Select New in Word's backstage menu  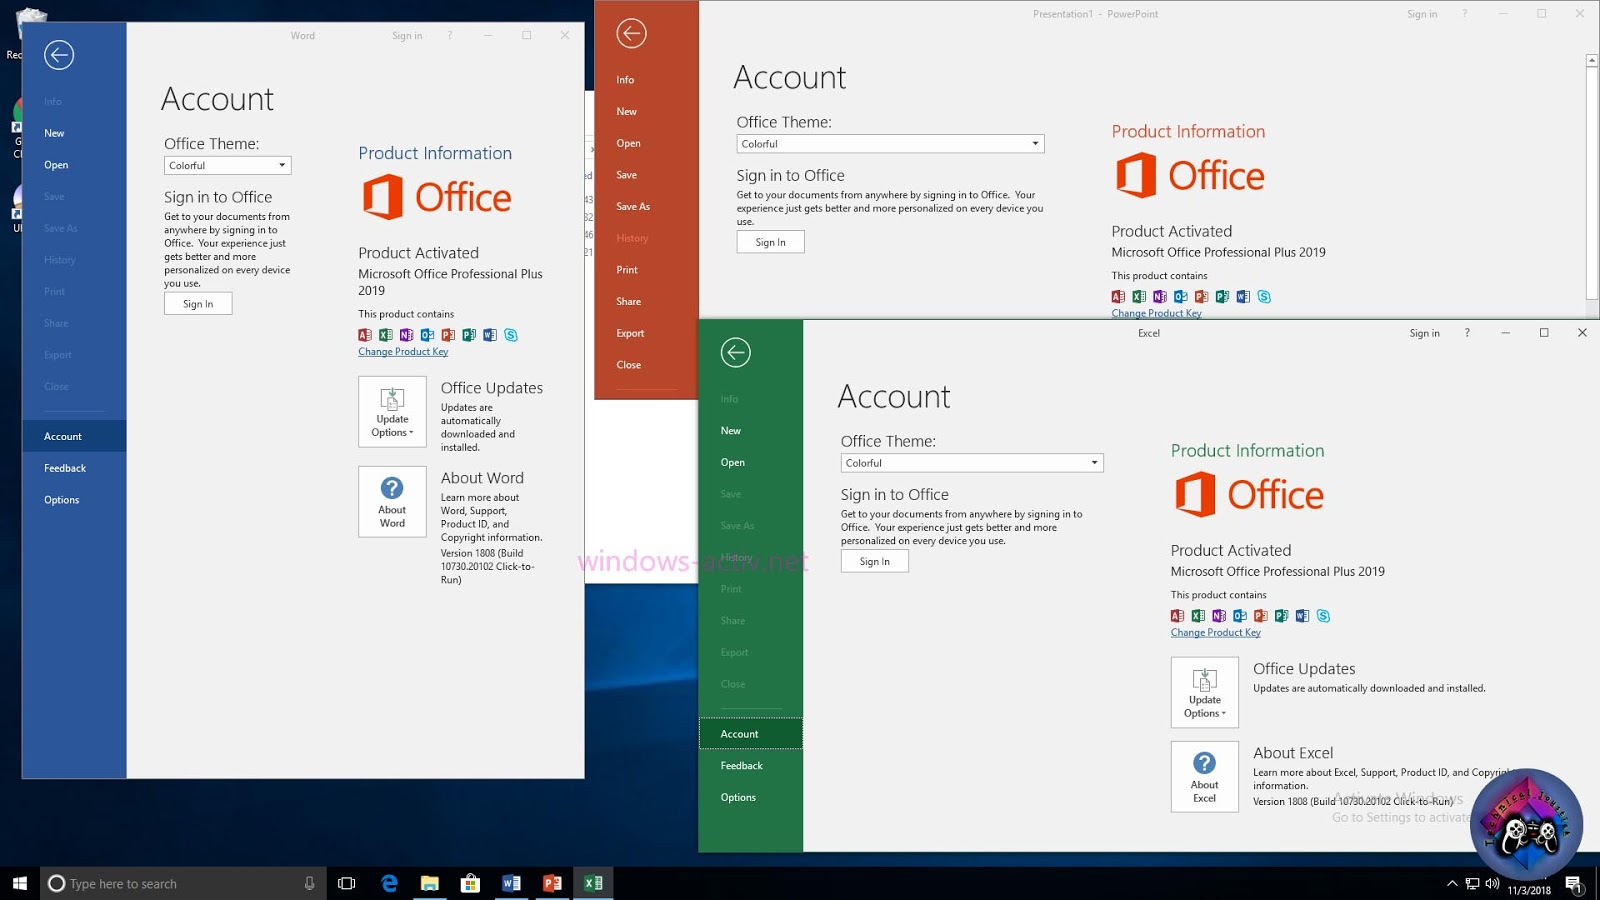coord(54,133)
